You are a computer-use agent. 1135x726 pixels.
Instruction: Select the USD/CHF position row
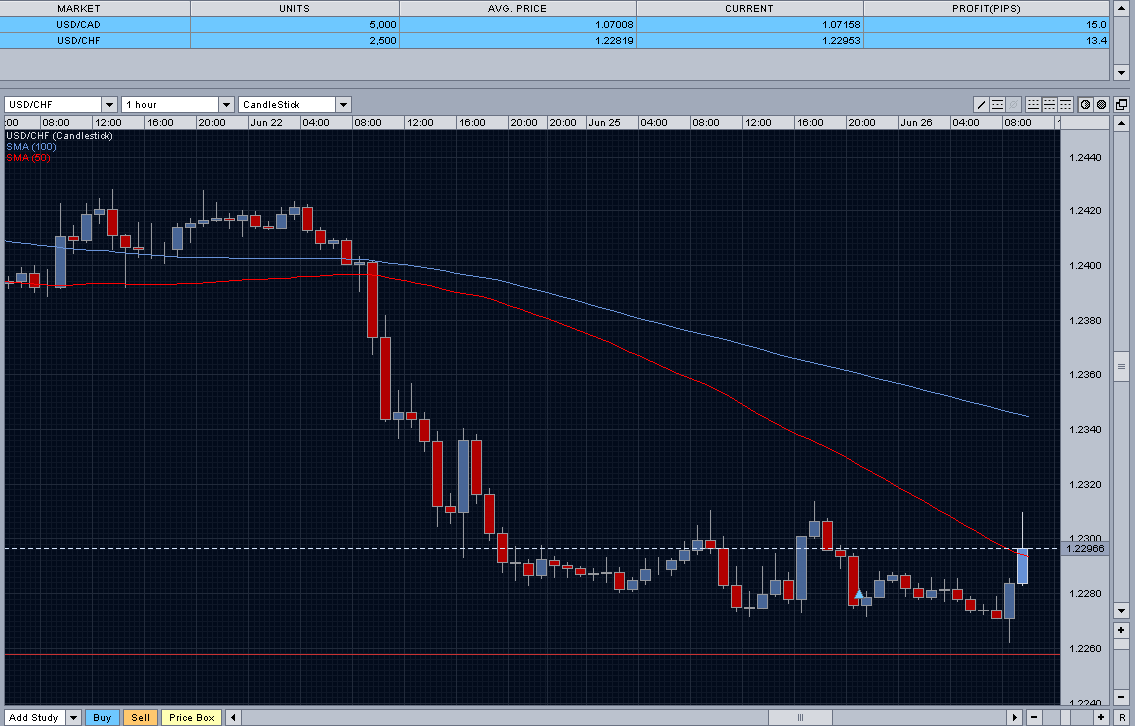click(x=554, y=41)
